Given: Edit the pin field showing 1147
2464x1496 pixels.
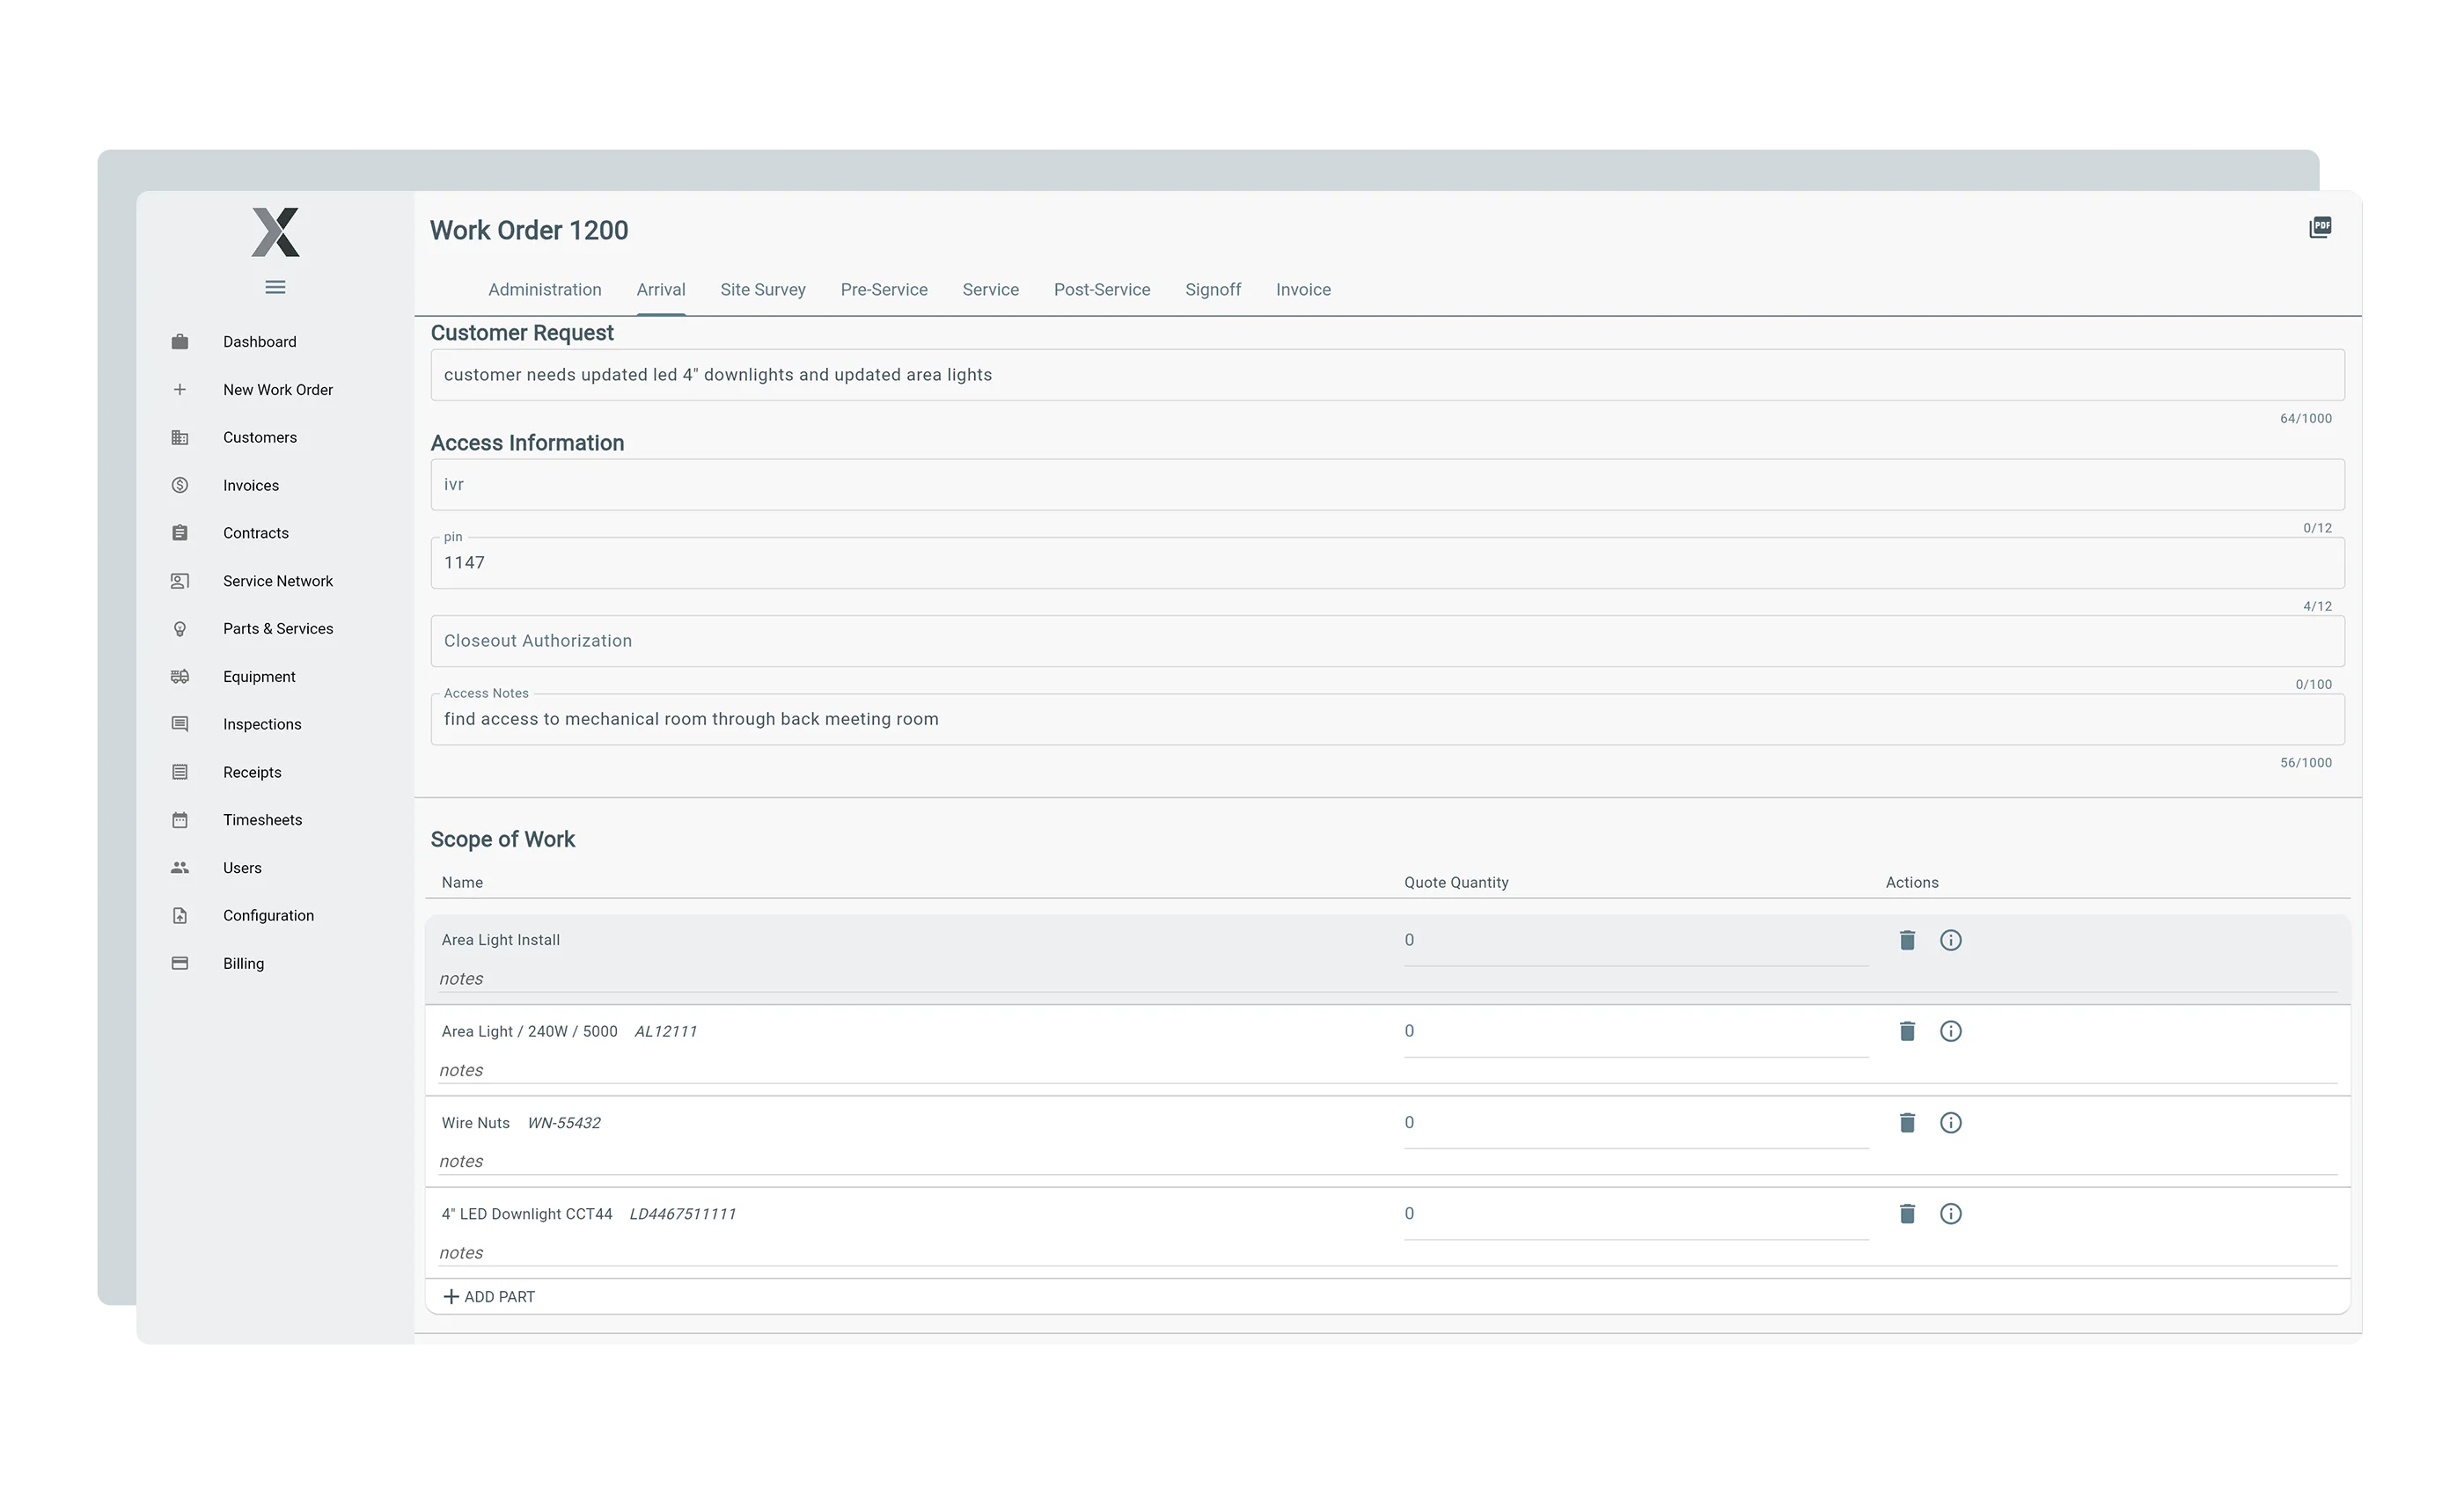Looking at the screenshot, I should pos(1387,563).
